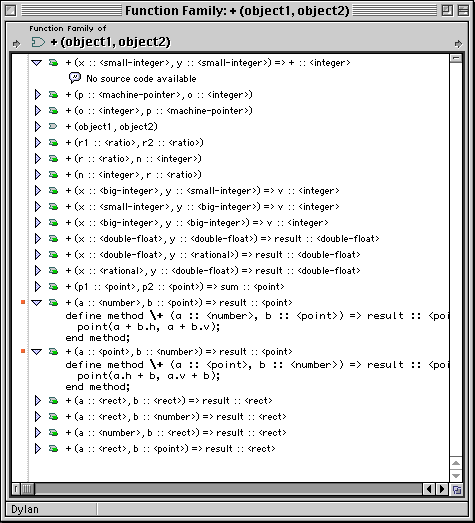Click horizontal scrollbar left arrow
This screenshot has height=523, width=475.
[x=429, y=489]
